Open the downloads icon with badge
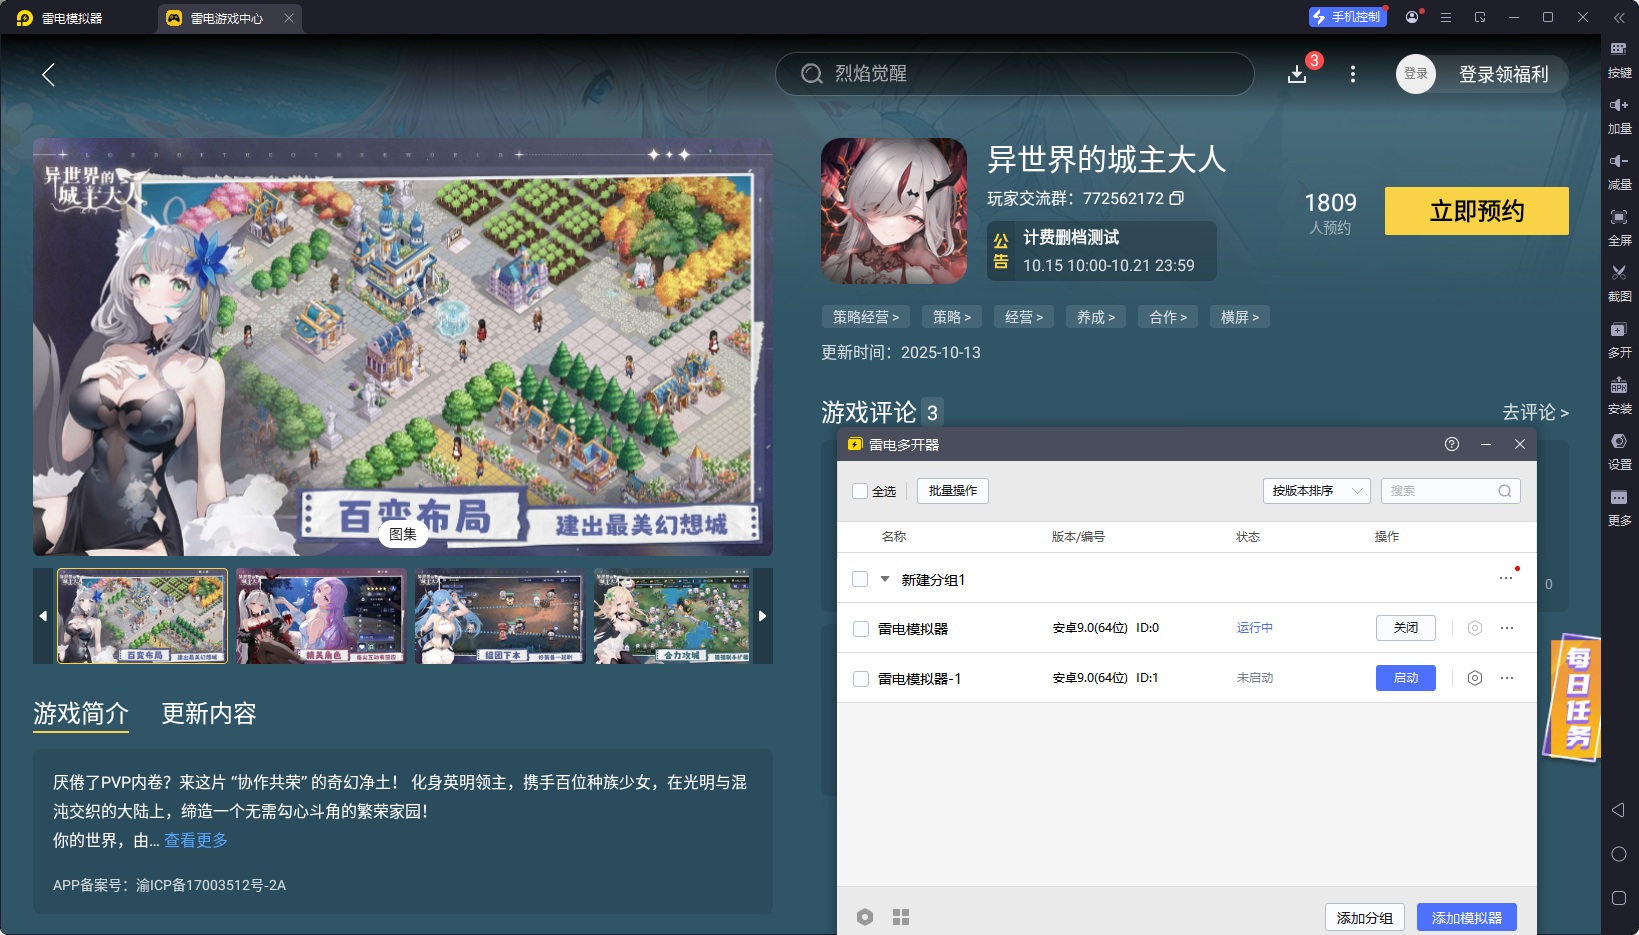 (1297, 74)
